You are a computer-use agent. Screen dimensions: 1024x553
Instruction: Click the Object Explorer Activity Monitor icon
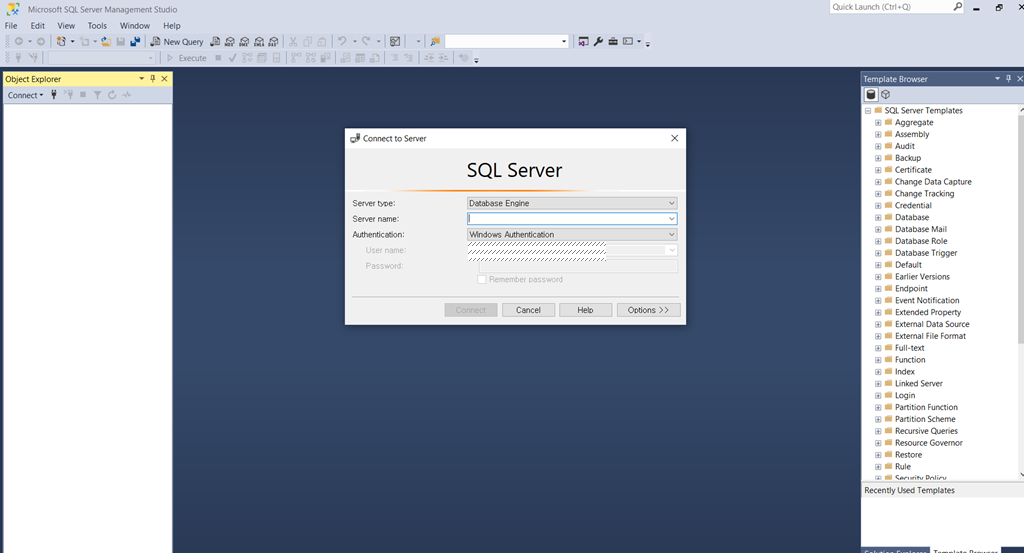pyautogui.click(x=127, y=95)
